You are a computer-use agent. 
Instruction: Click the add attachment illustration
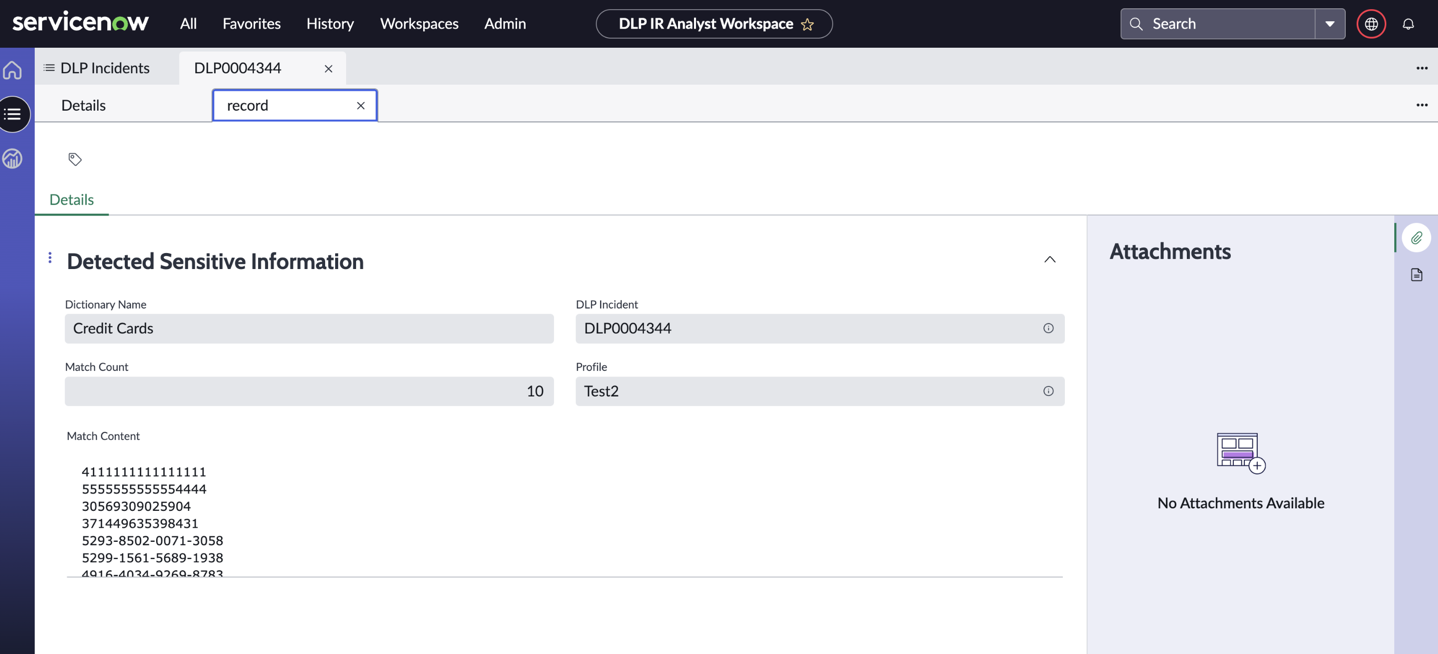[1241, 453]
